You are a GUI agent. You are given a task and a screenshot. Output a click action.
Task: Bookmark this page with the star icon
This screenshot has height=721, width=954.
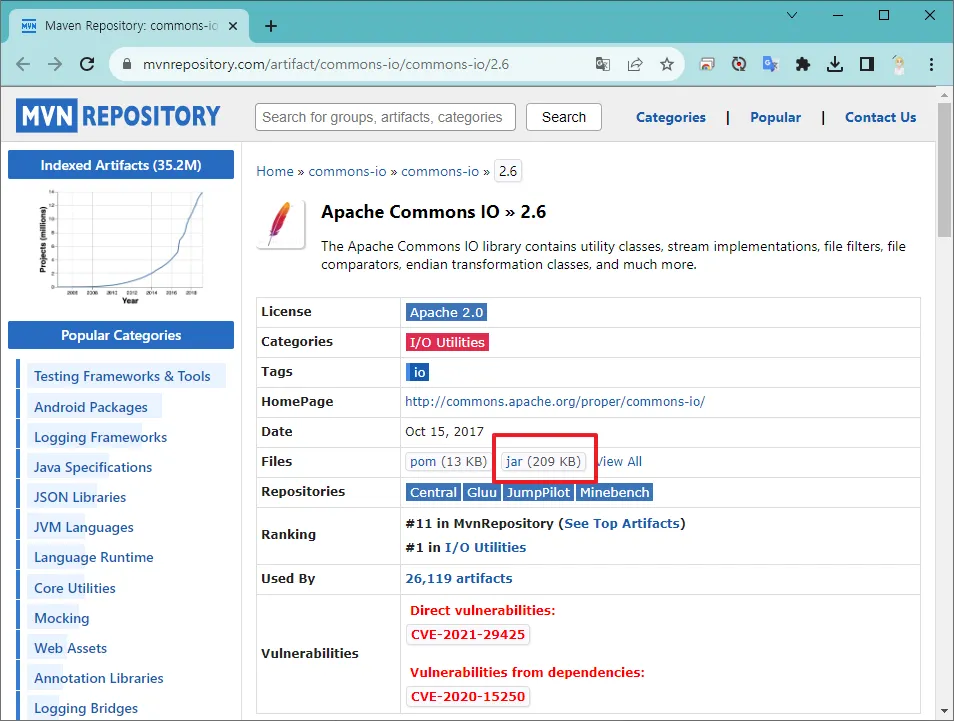[x=667, y=64]
